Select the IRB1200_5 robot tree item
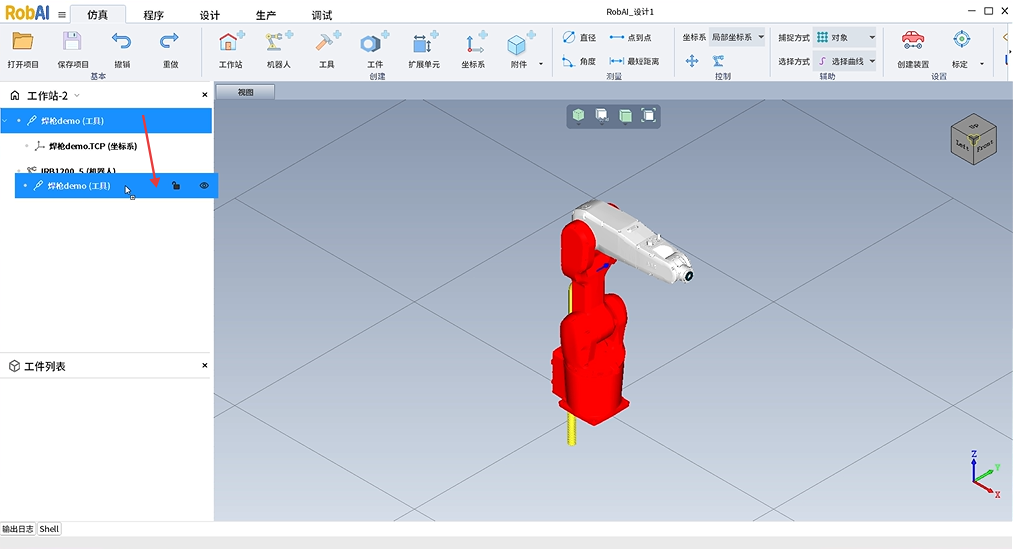This screenshot has width=1013, height=549. point(78,171)
